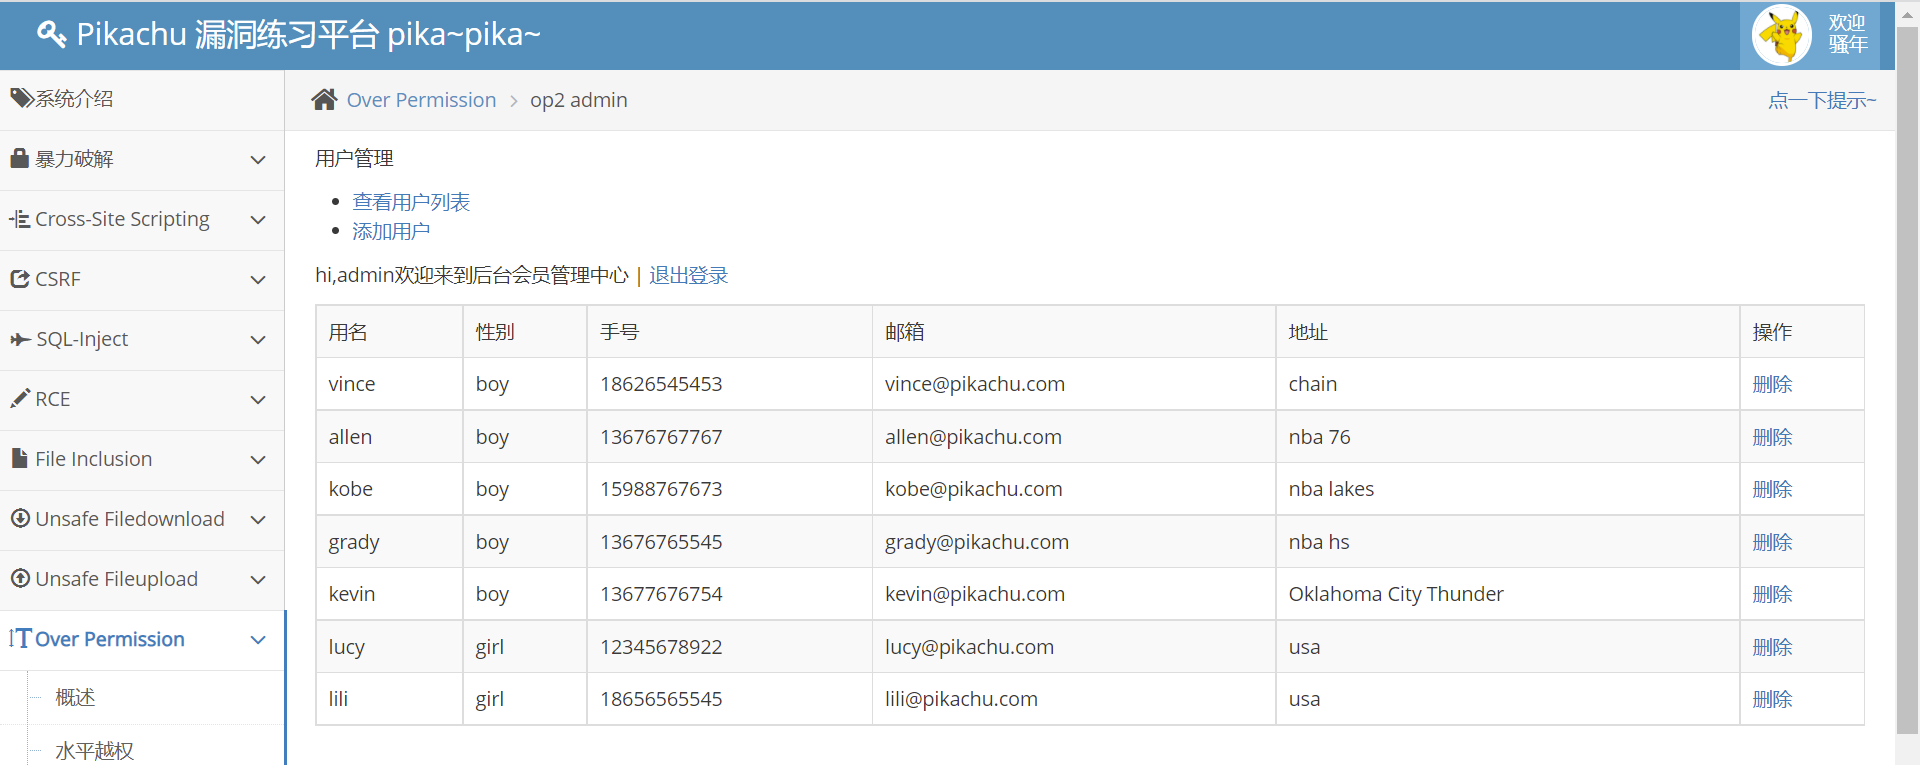Click the Pikachu avatar image

click(1781, 35)
